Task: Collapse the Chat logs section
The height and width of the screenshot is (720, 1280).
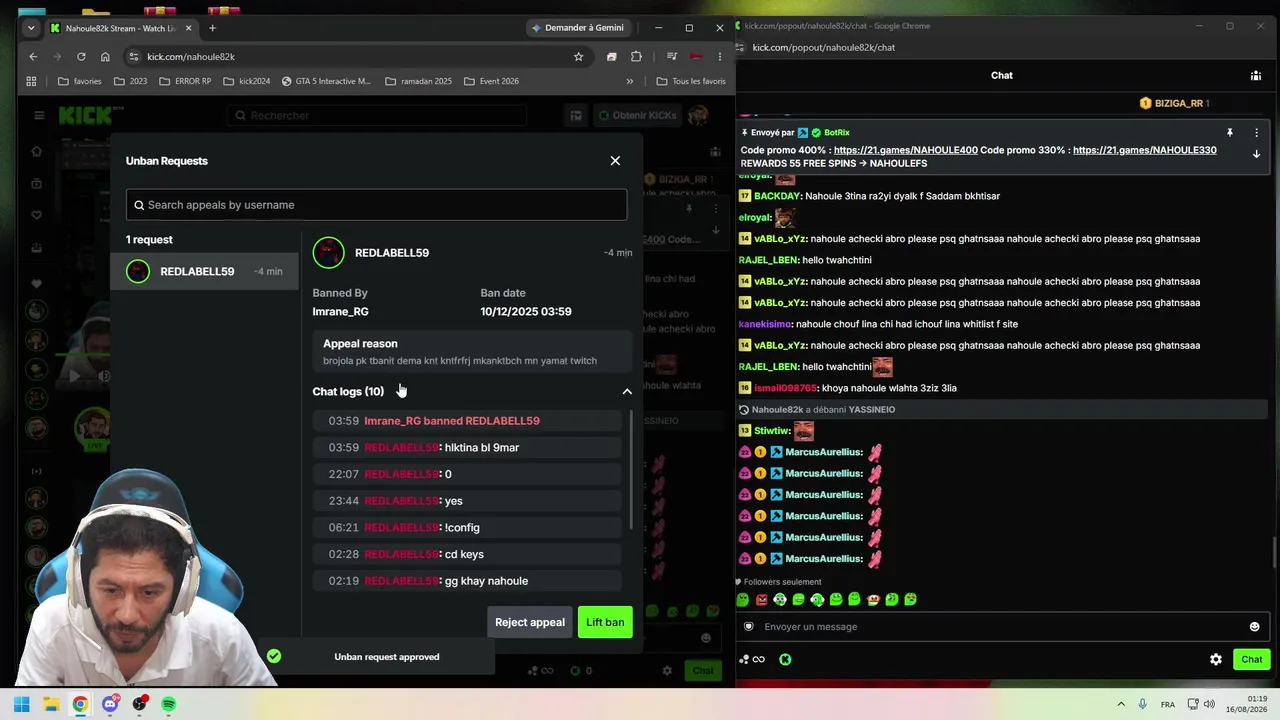Action: click(x=627, y=392)
